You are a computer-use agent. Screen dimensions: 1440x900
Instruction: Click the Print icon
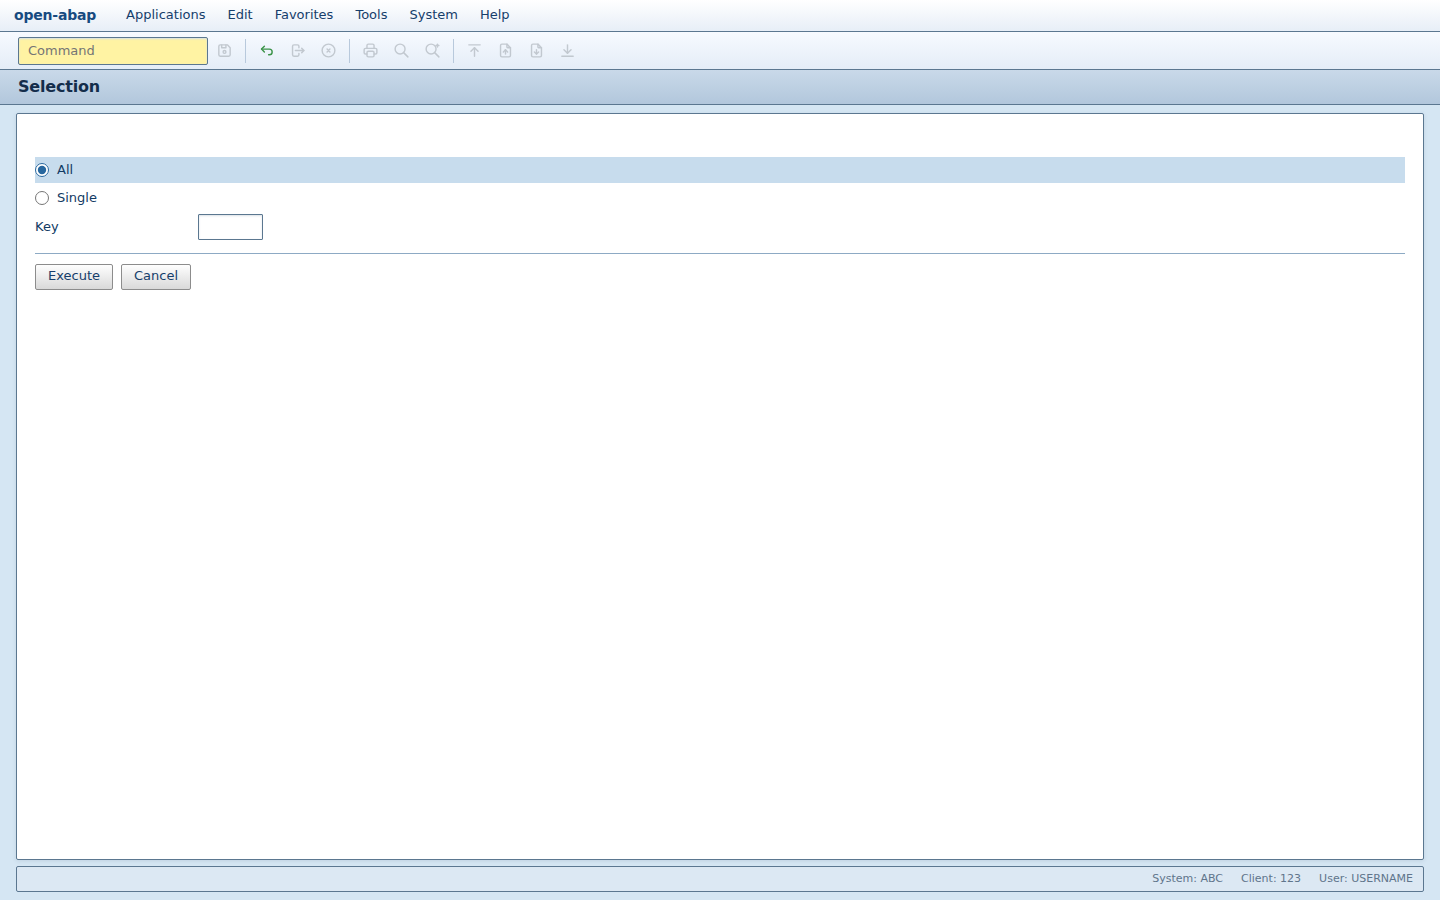(371, 51)
